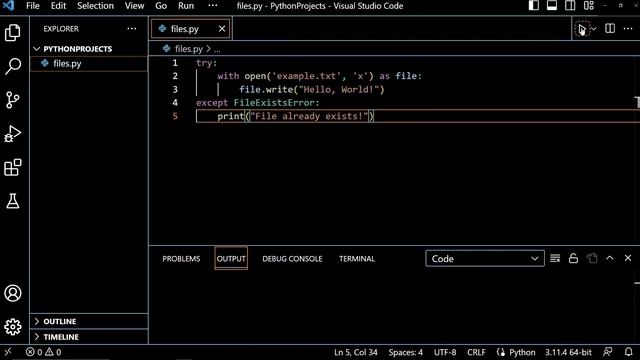The height and width of the screenshot is (360, 640).
Task: Open the Run menu
Action: (186, 6)
